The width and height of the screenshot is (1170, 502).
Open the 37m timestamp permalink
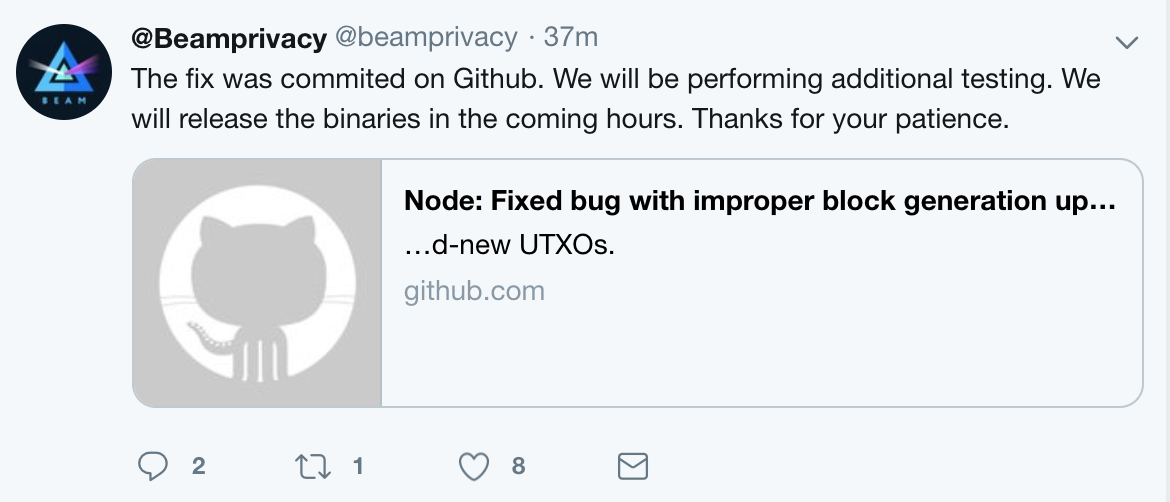point(571,37)
